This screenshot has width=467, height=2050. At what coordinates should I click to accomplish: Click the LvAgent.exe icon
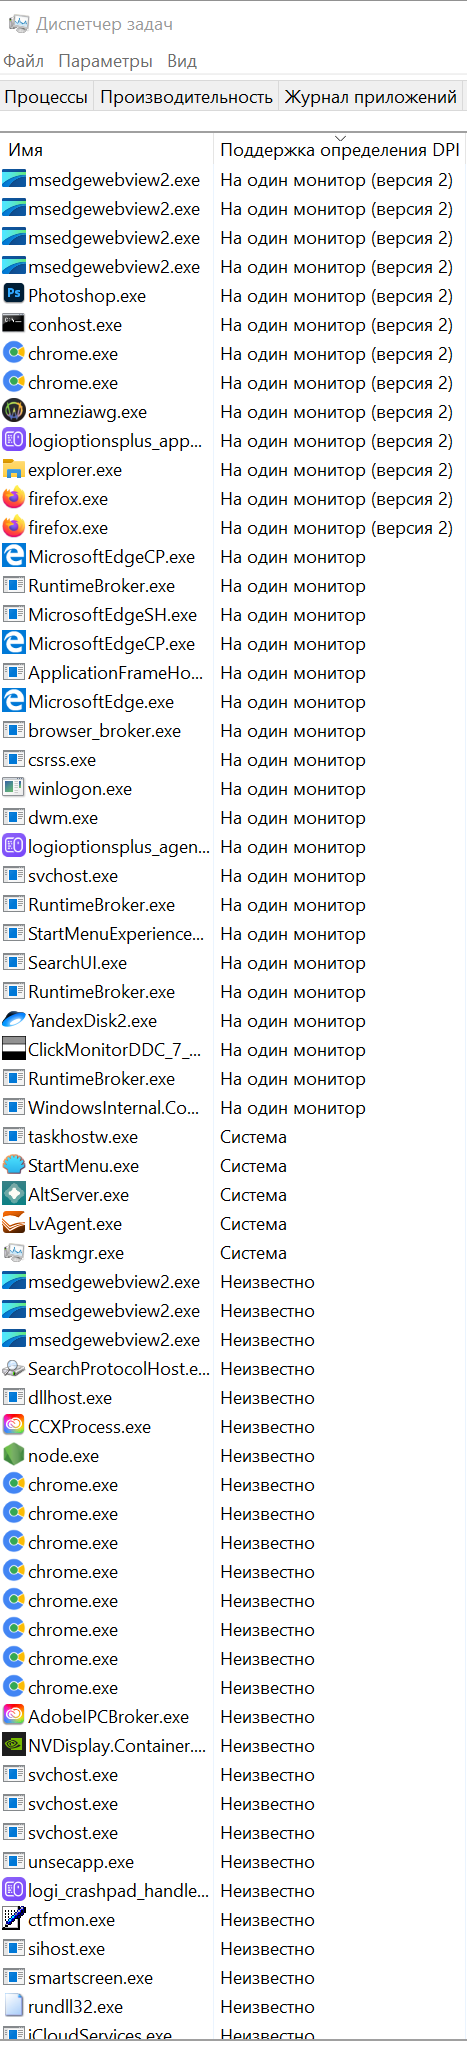pyautogui.click(x=14, y=1223)
